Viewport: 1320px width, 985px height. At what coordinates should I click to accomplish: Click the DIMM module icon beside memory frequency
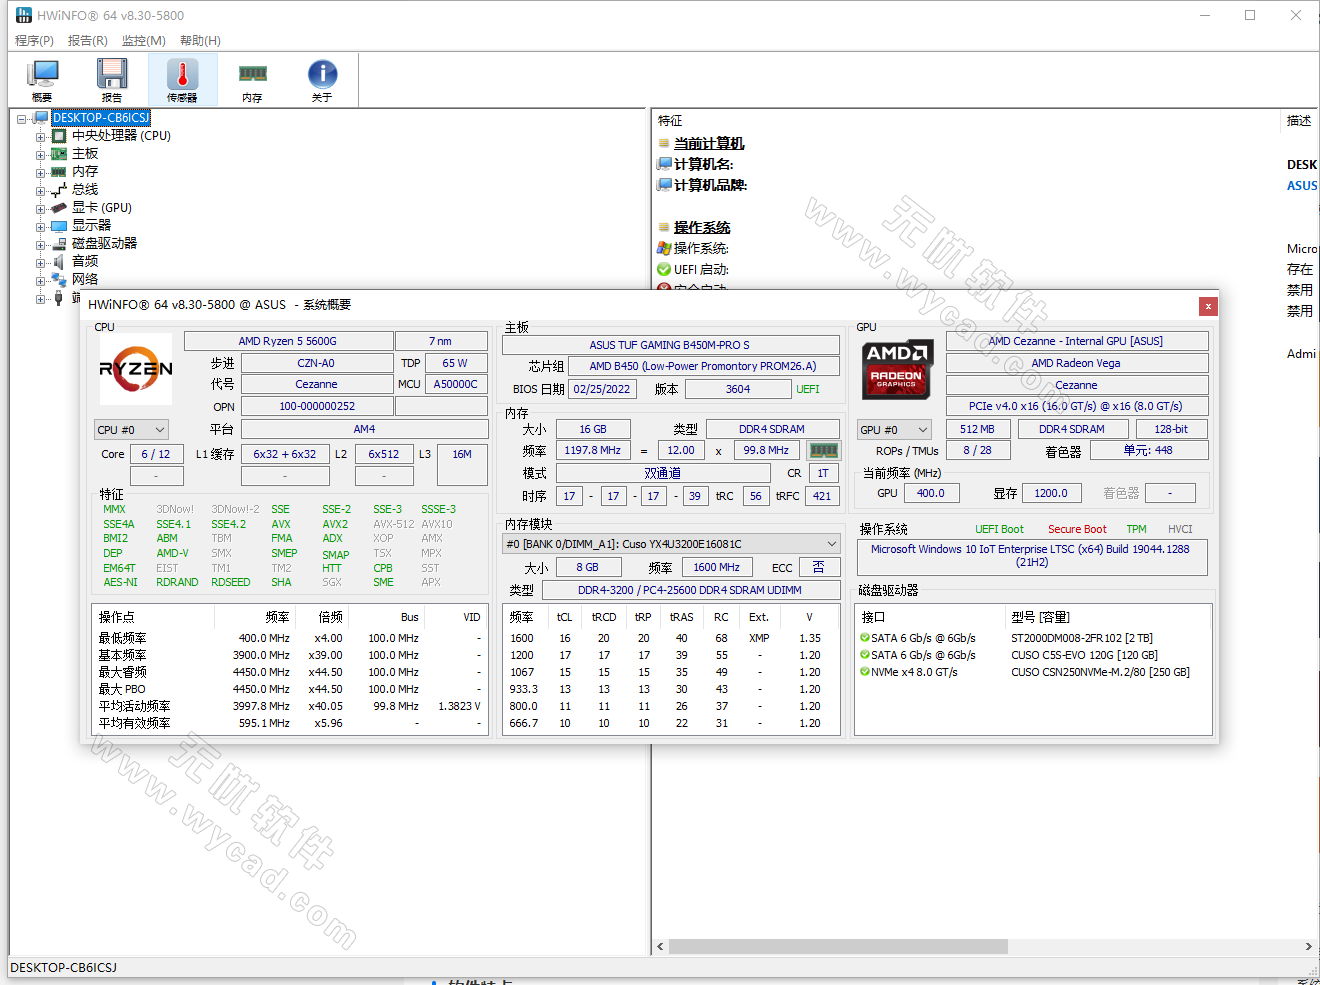click(x=824, y=450)
